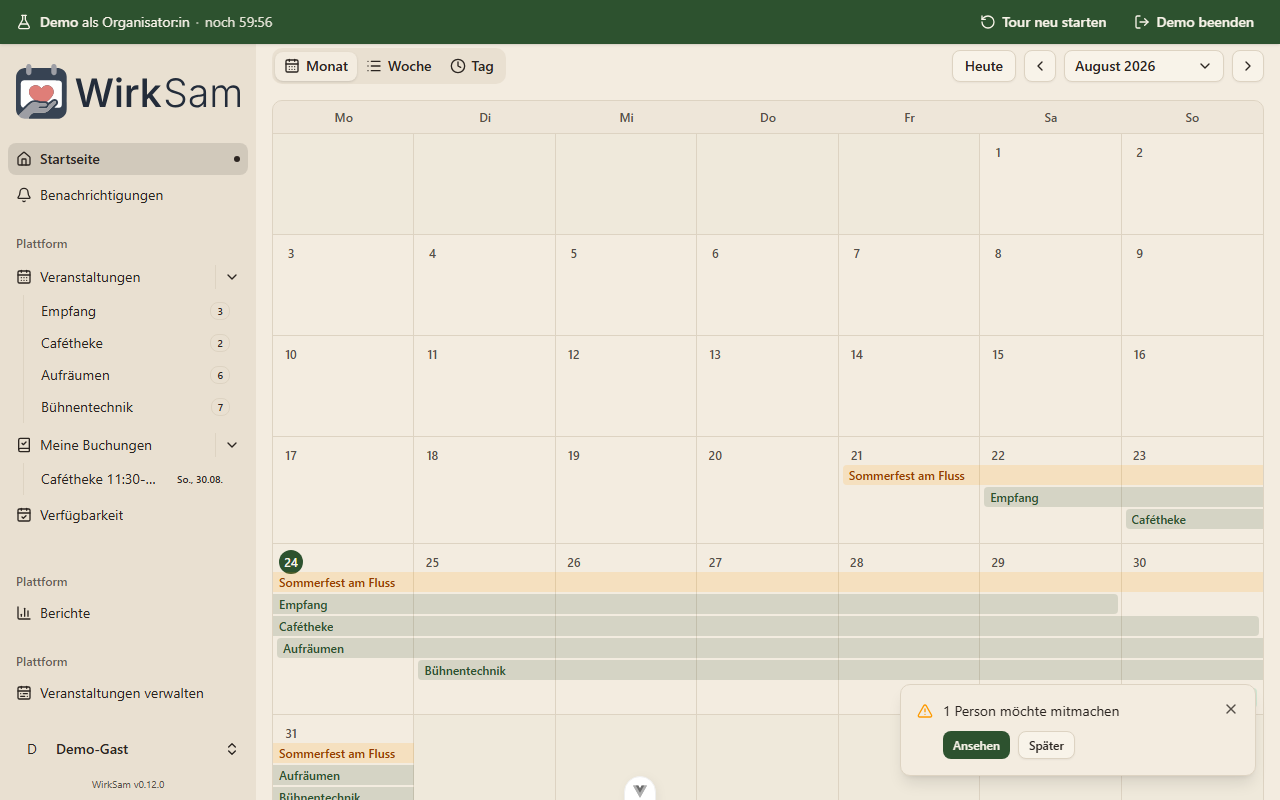Screen dimensions: 1280x800
Task: Open the Bühnentechnik shift starting on the 25th
Action: [841, 671]
